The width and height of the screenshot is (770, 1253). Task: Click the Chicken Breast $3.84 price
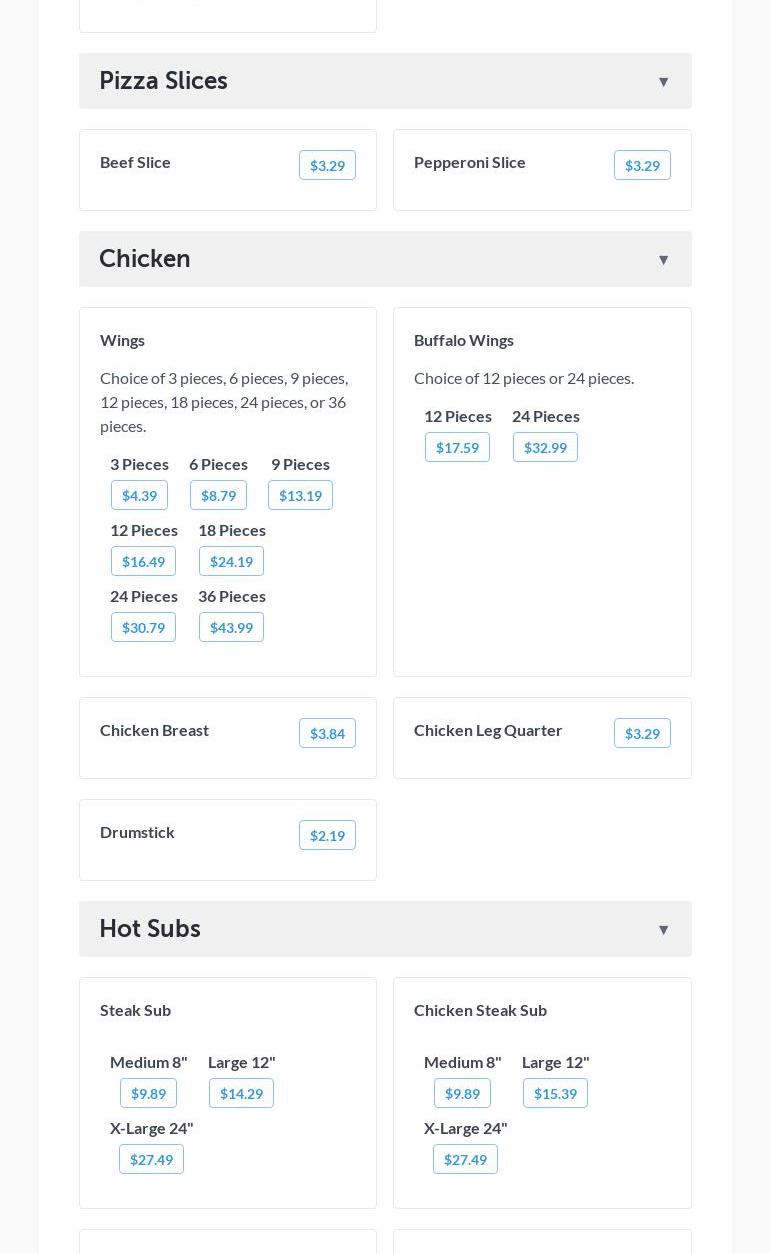click(x=327, y=734)
